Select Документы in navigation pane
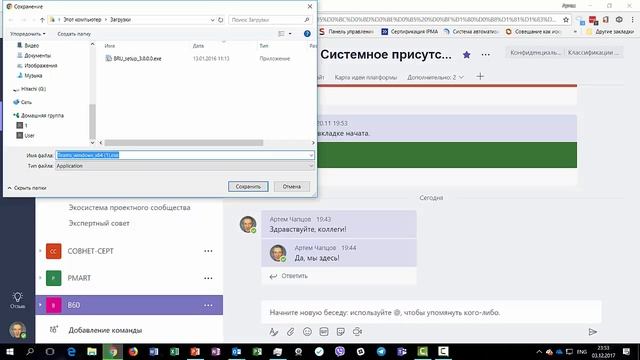Screen dimensions: 640x360 coord(38,56)
